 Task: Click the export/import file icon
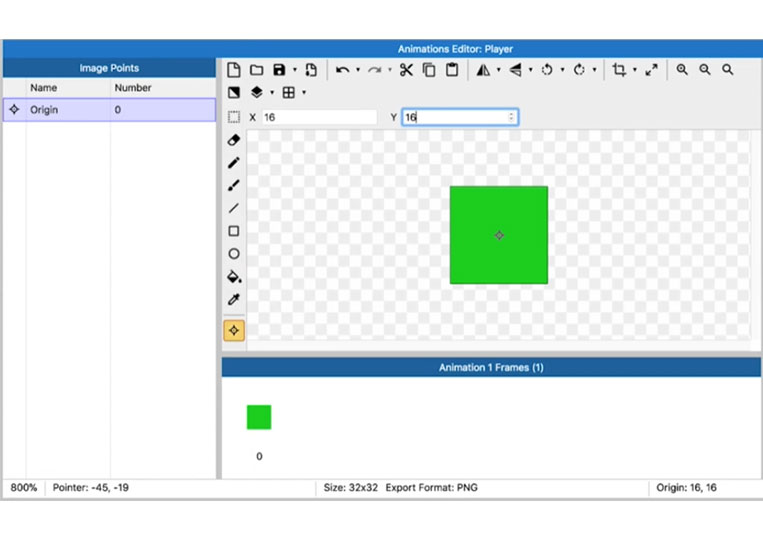point(311,70)
